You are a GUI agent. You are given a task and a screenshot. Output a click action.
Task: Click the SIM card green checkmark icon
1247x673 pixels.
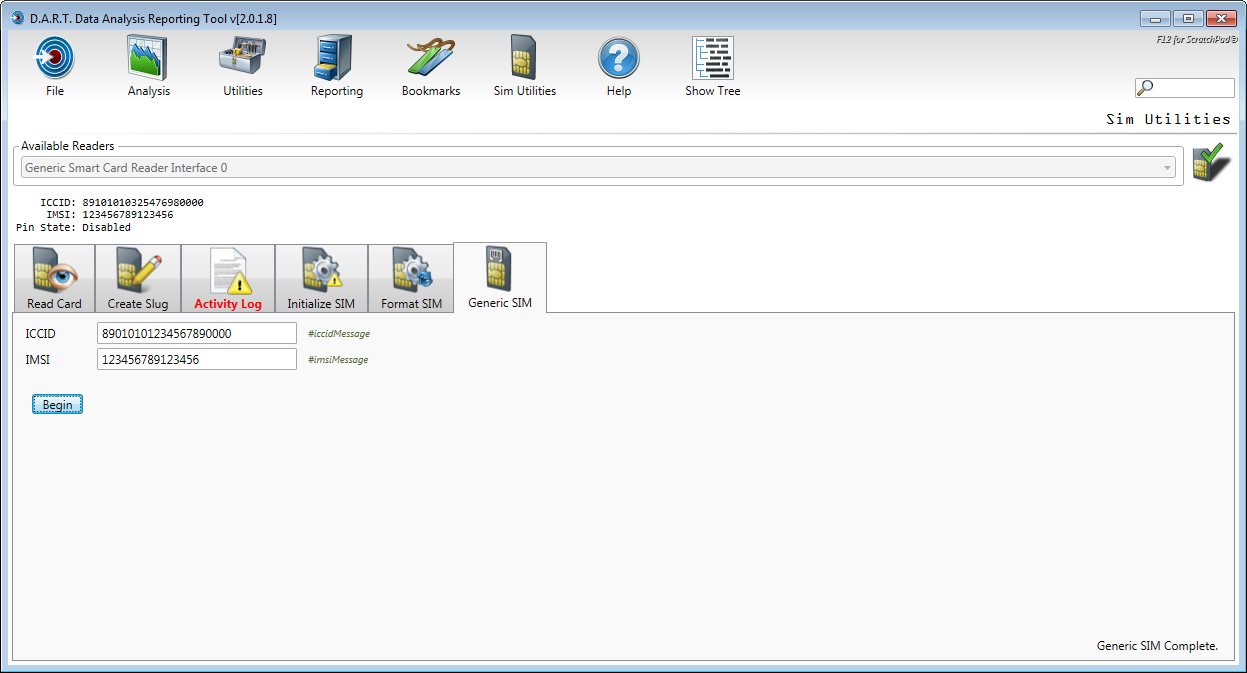(1211, 162)
